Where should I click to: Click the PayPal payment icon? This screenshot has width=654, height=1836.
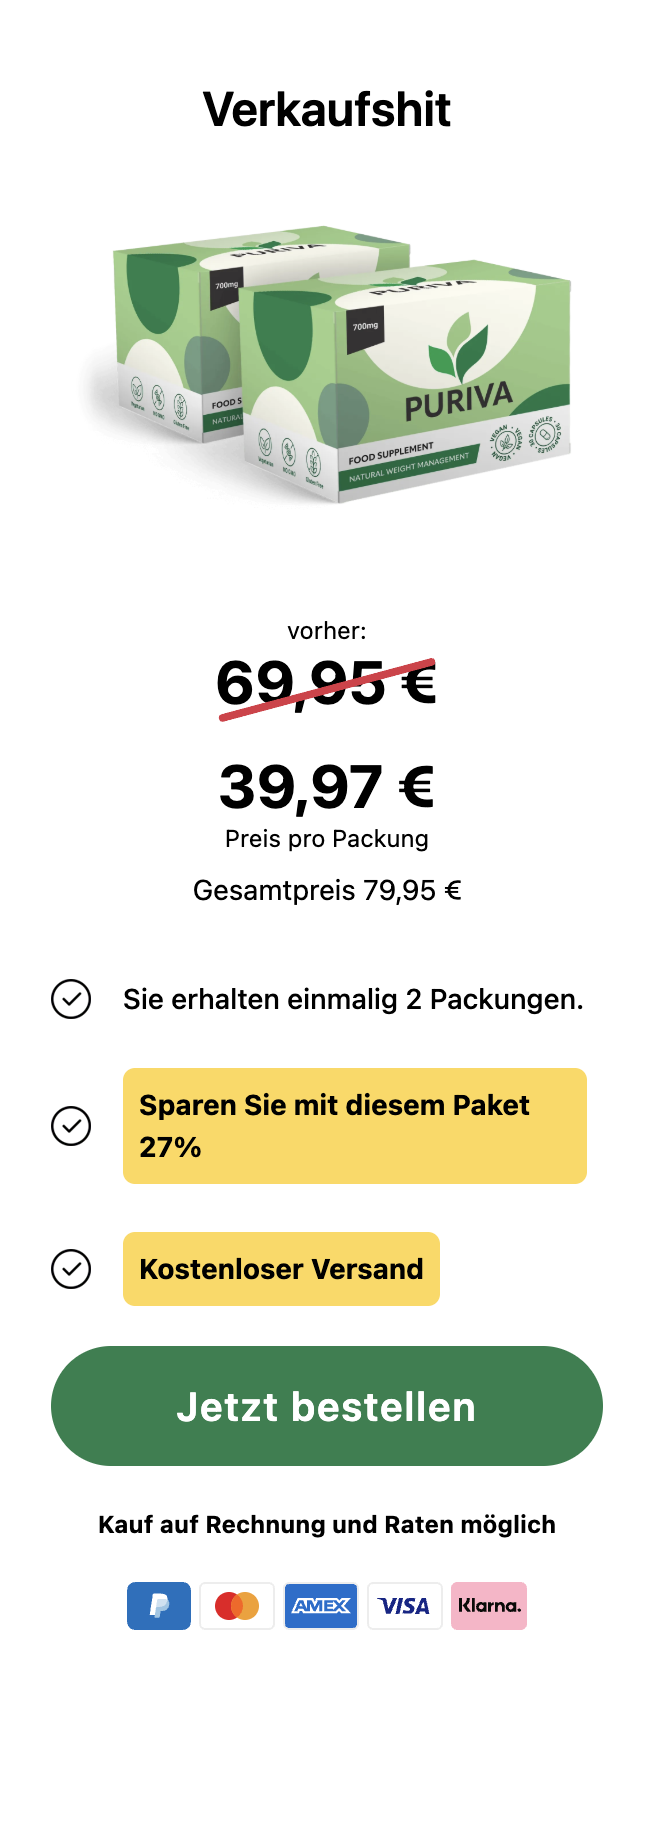[x=159, y=1606]
